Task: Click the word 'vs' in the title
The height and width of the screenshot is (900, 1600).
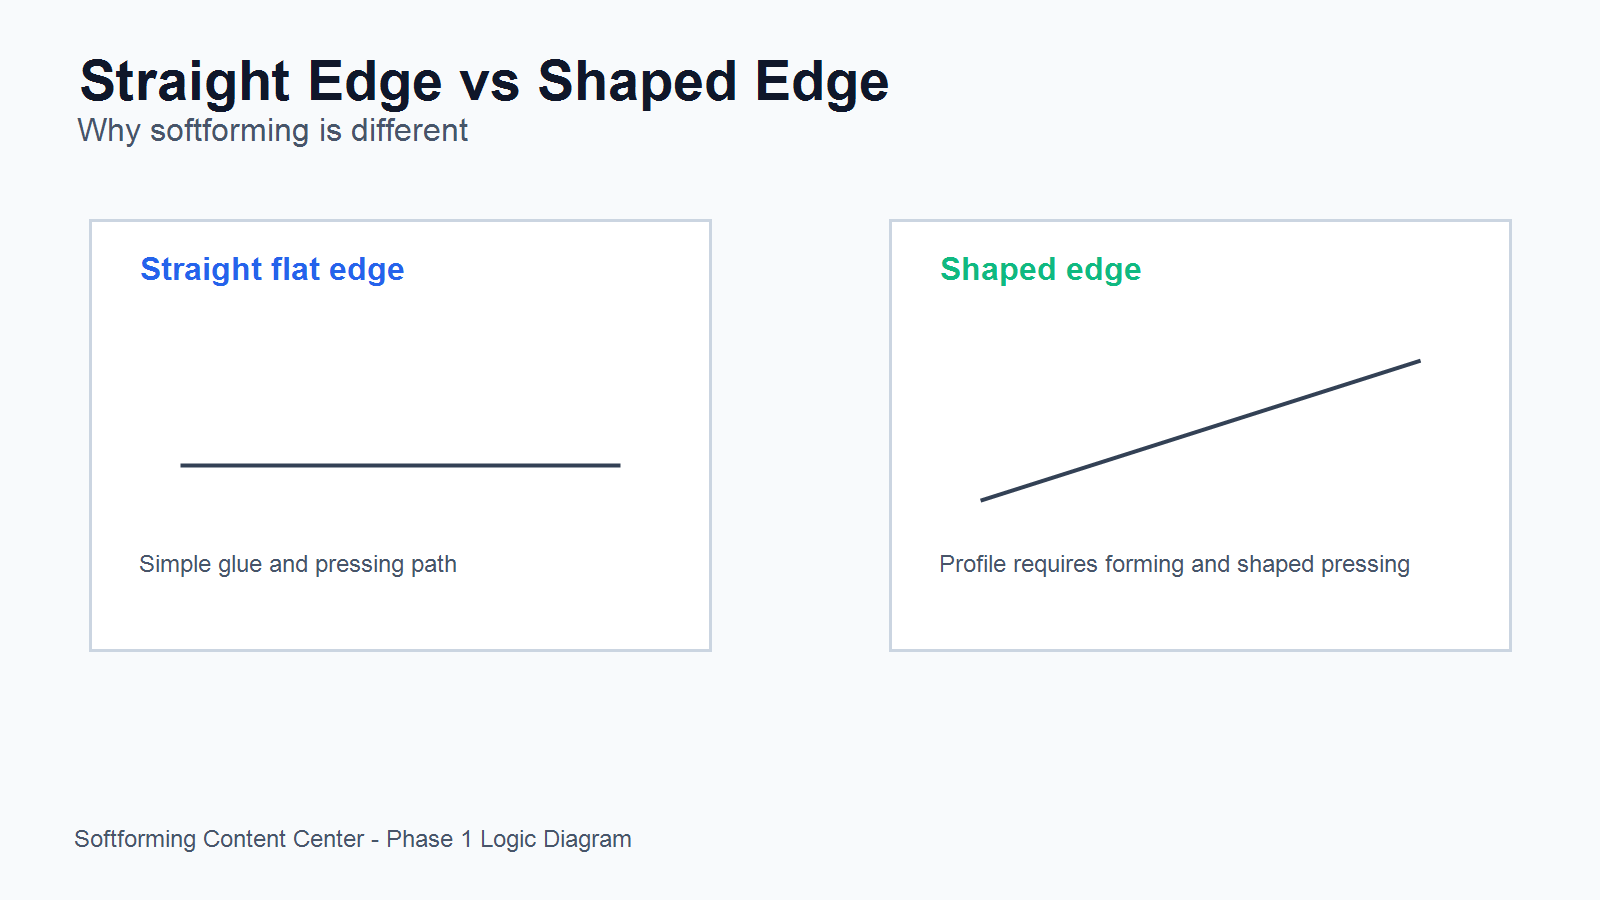Action: [490, 84]
